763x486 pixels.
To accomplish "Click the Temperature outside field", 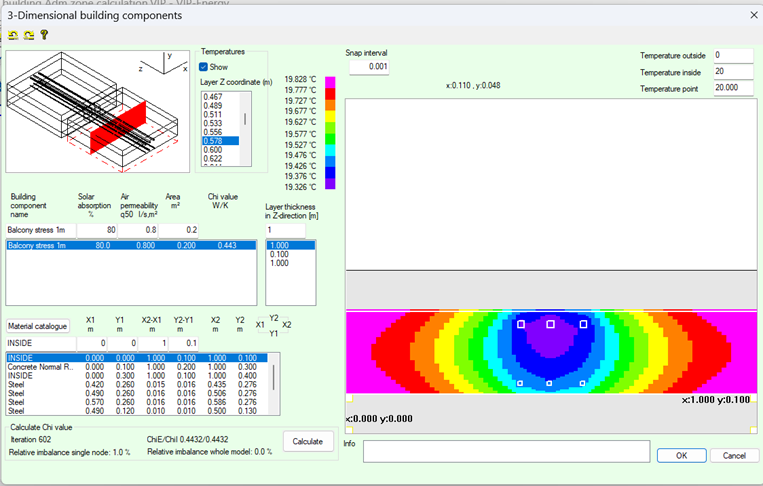I will pos(732,55).
